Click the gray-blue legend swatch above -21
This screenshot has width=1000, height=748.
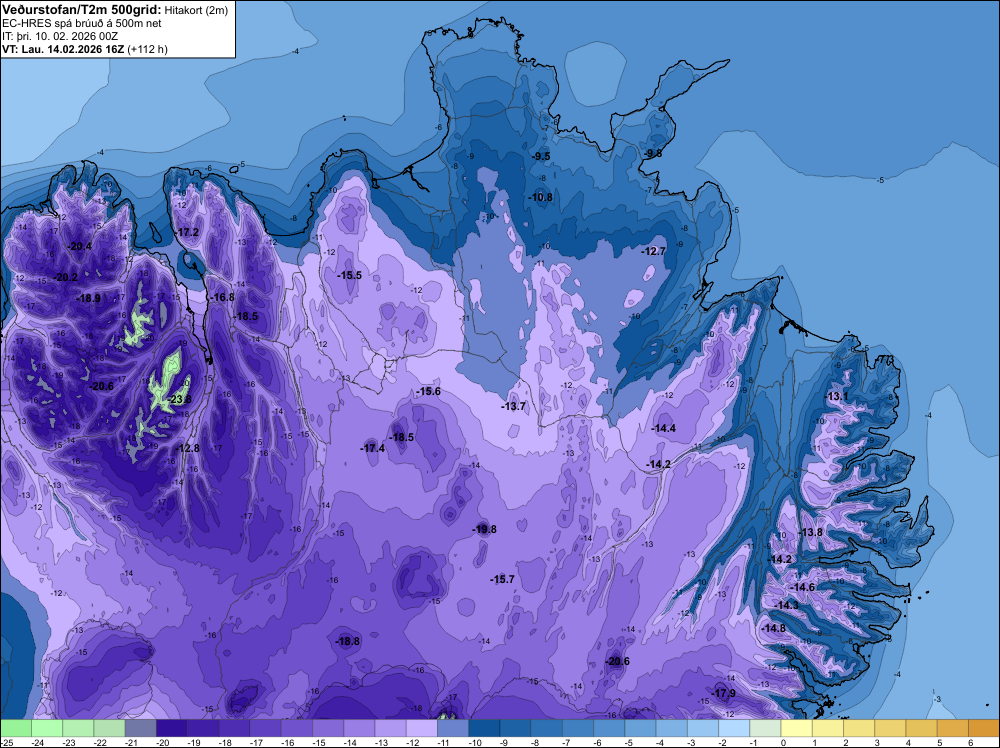point(141,728)
